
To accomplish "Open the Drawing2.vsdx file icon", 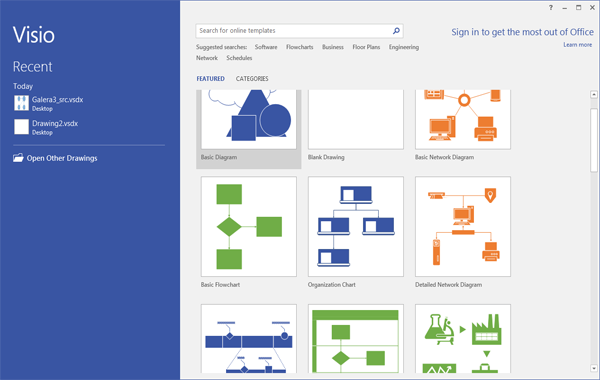I will (21, 127).
